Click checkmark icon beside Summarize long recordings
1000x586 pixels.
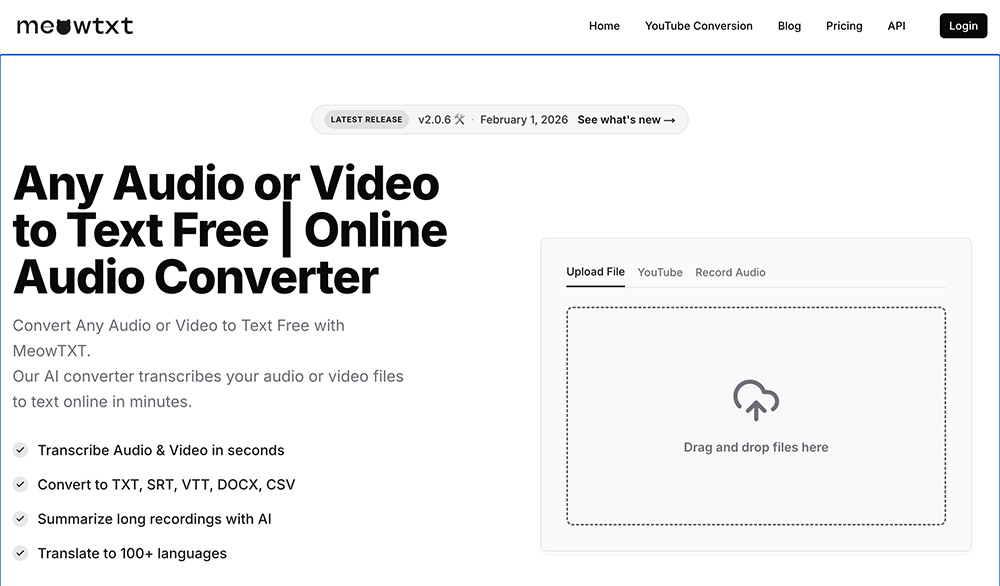click(20, 519)
